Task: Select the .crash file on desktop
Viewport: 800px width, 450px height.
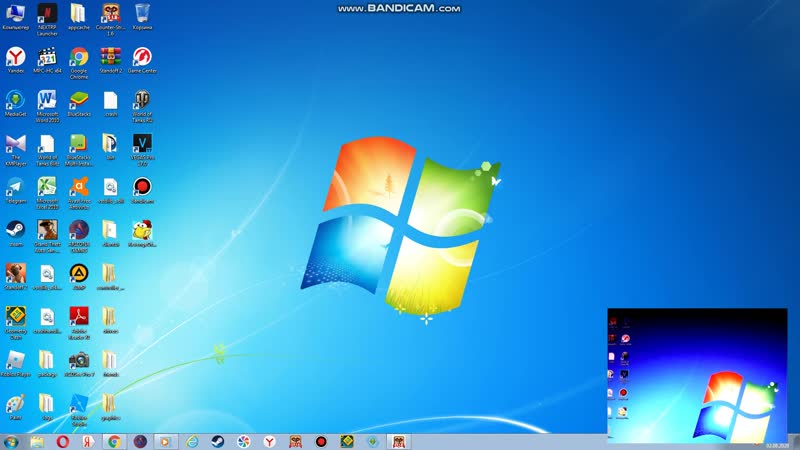Action: (110, 104)
